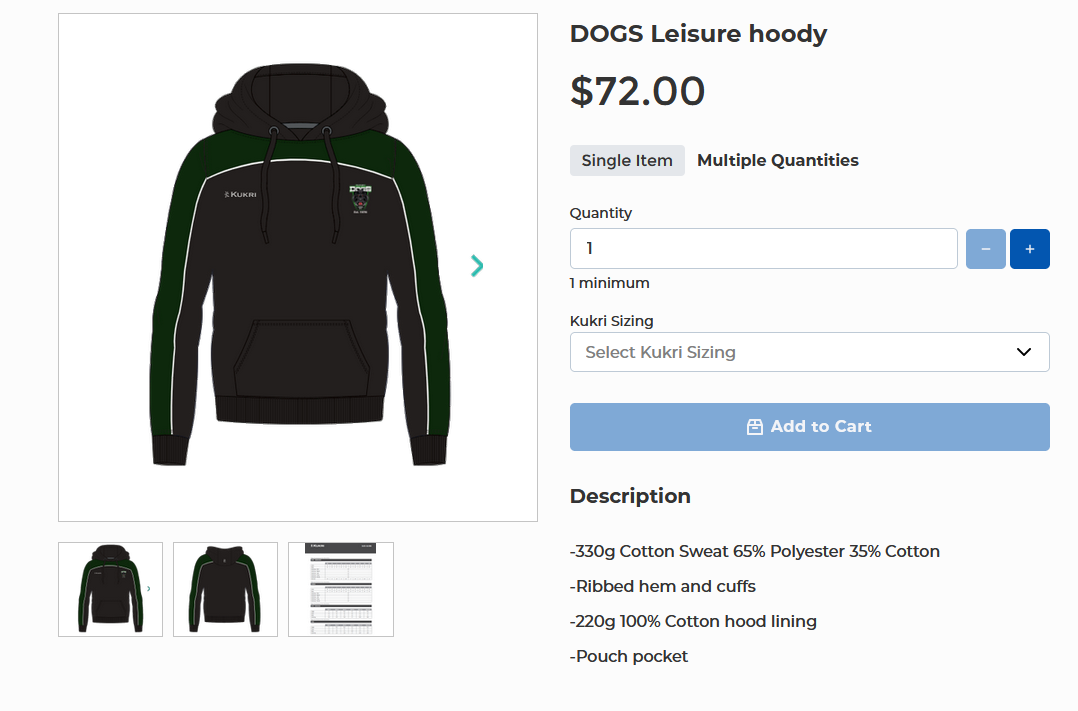Click the DOGS Leisure hoody title
This screenshot has height=711, width=1078.
[698, 34]
